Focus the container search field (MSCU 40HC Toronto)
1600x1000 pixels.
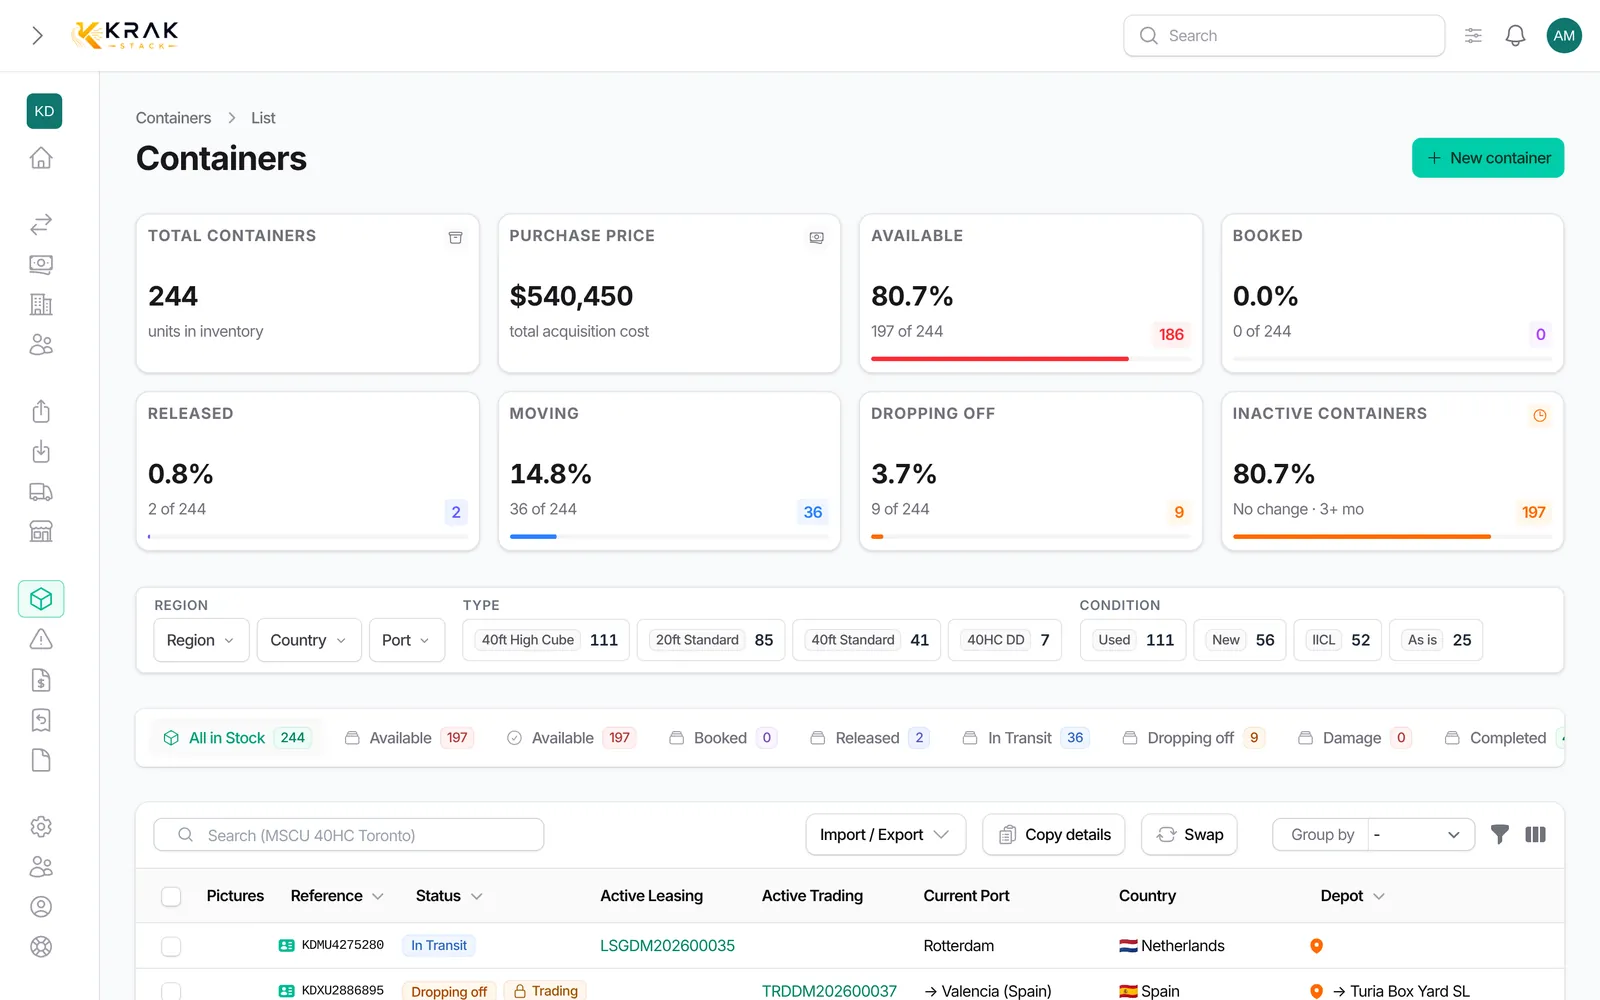349,835
